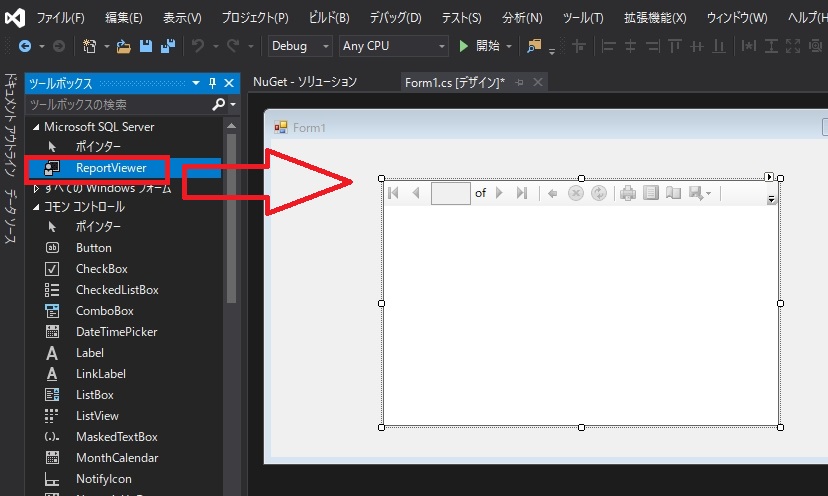The height and width of the screenshot is (496, 828).
Task: Close the ツールボックス panel
Action: (229, 83)
